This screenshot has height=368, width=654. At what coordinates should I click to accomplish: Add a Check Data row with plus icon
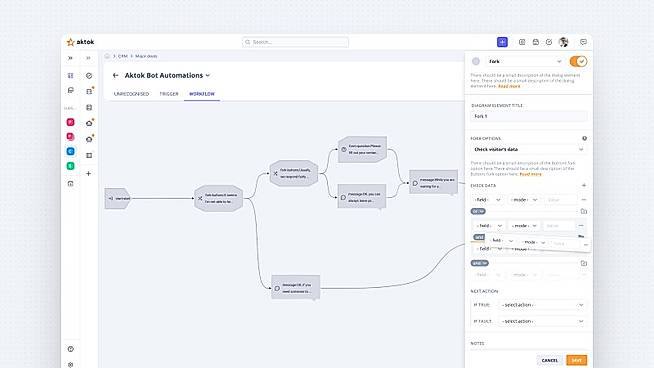(584, 185)
